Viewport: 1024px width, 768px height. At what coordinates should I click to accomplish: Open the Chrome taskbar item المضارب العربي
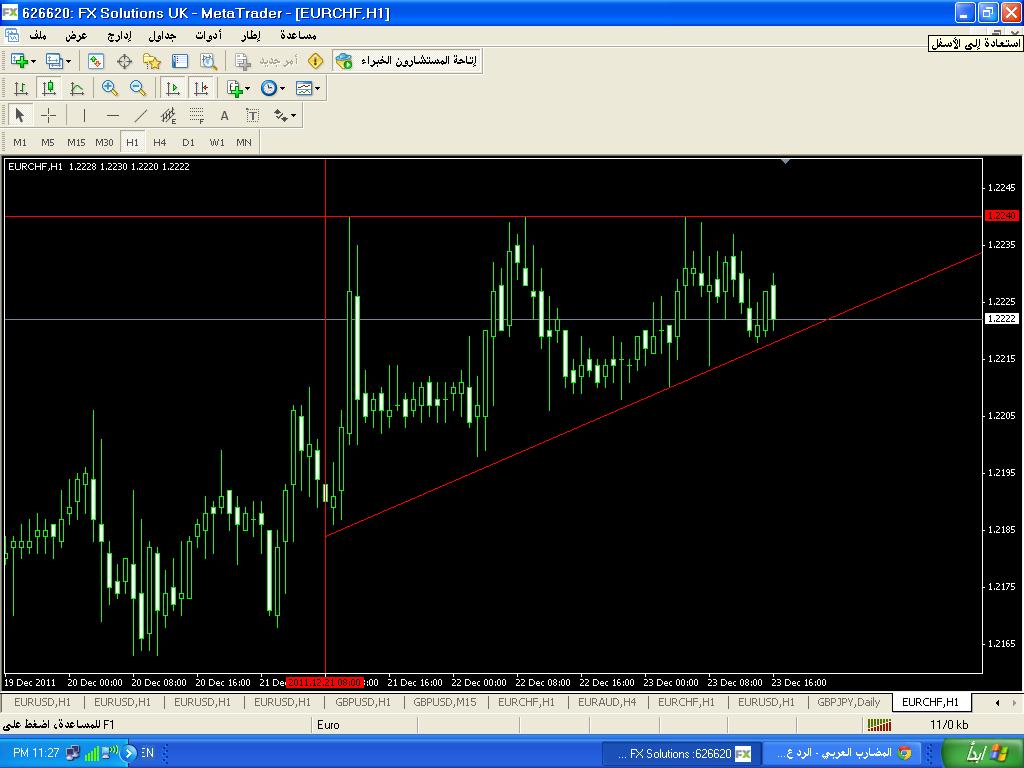[x=843, y=753]
